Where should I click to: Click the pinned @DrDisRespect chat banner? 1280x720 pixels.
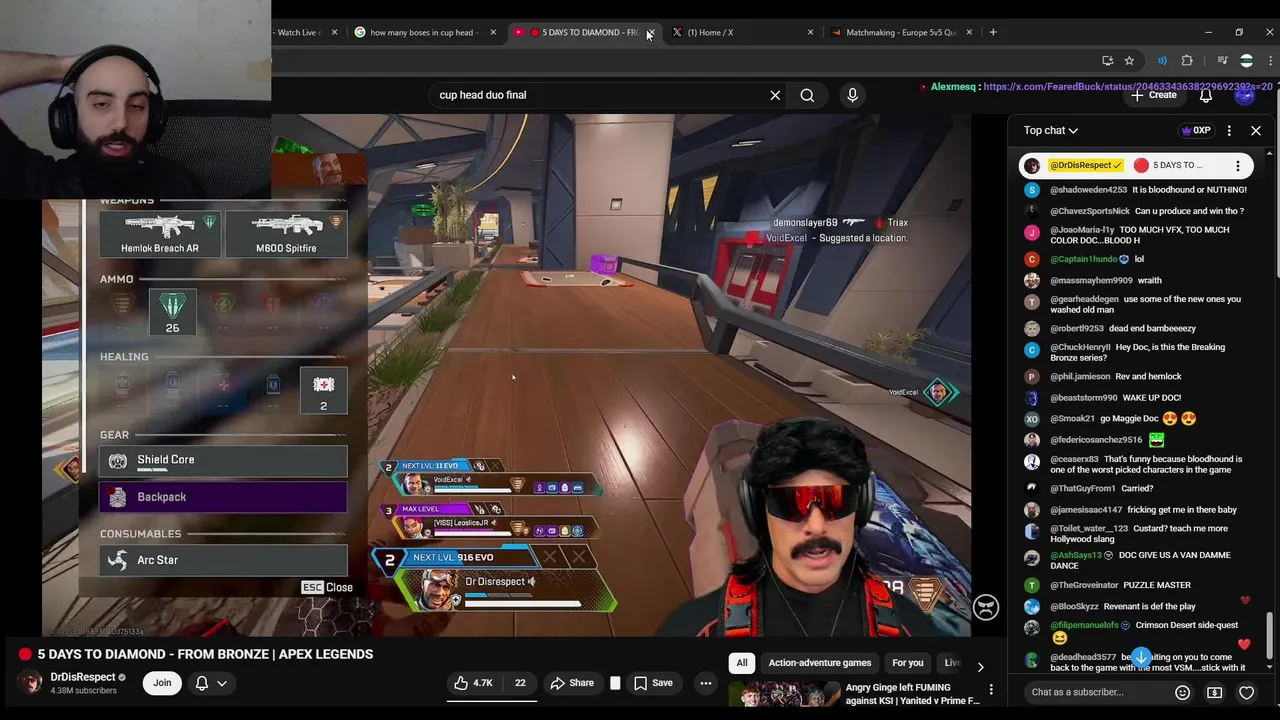tap(1136, 165)
